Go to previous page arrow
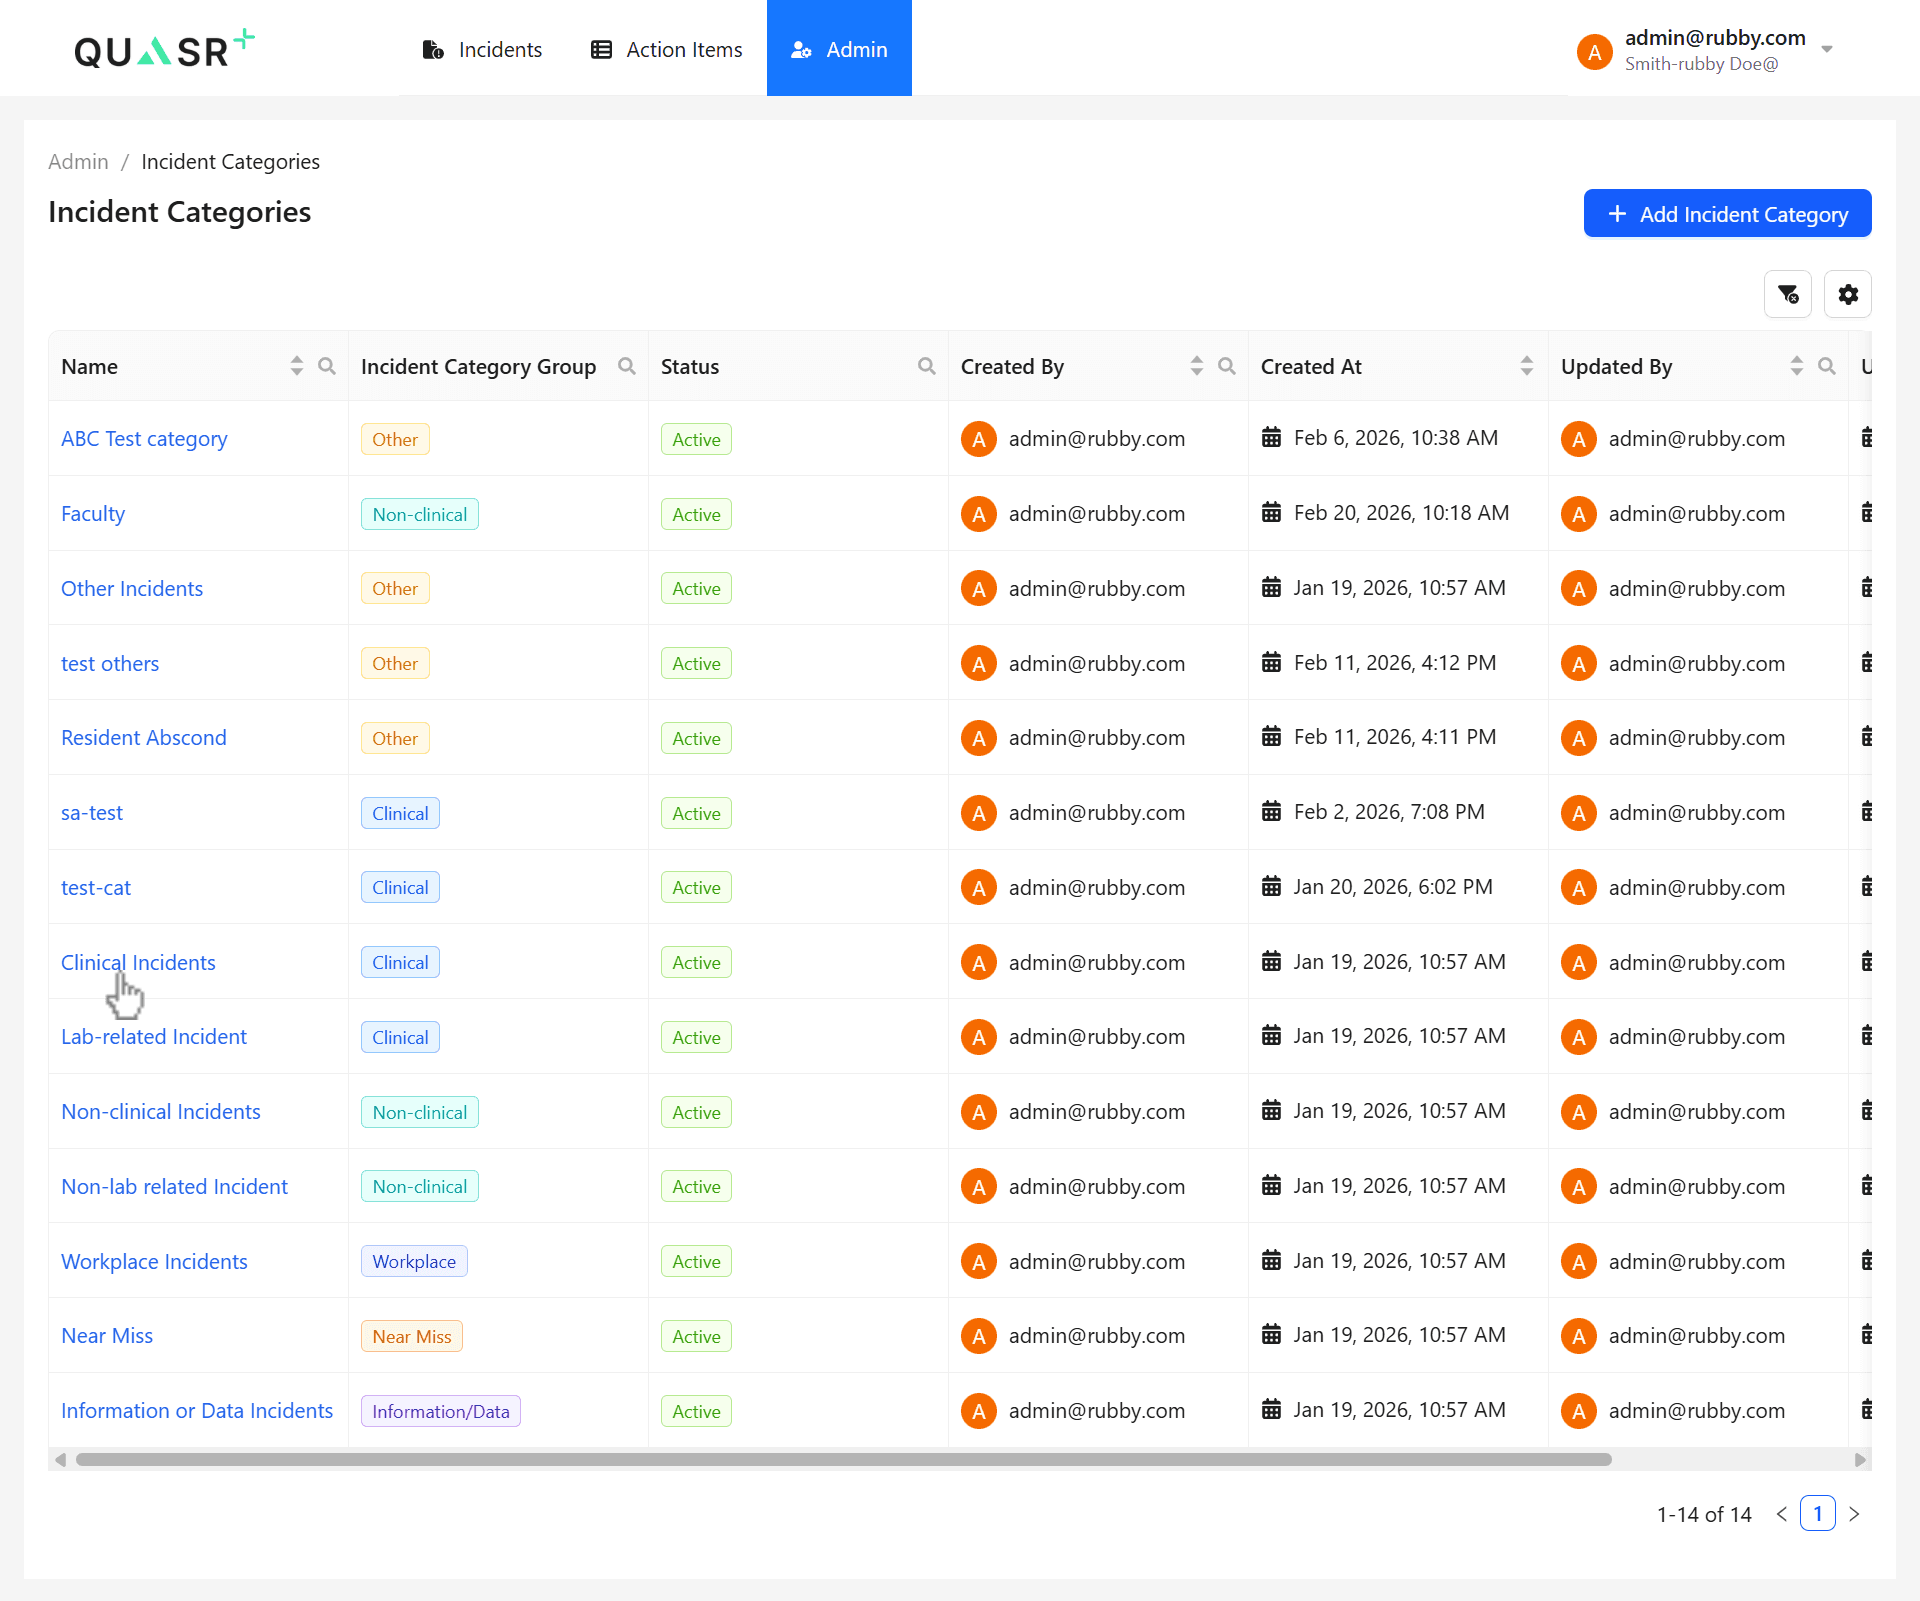The height and width of the screenshot is (1601, 1920). 1782,1514
